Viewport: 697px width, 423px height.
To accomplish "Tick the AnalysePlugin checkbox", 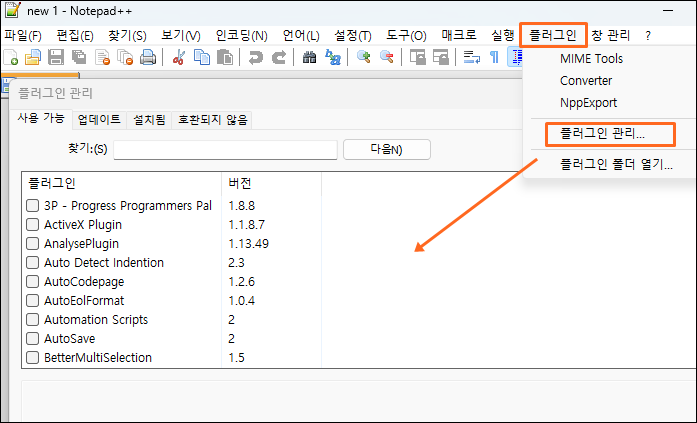I will pyautogui.click(x=32, y=243).
